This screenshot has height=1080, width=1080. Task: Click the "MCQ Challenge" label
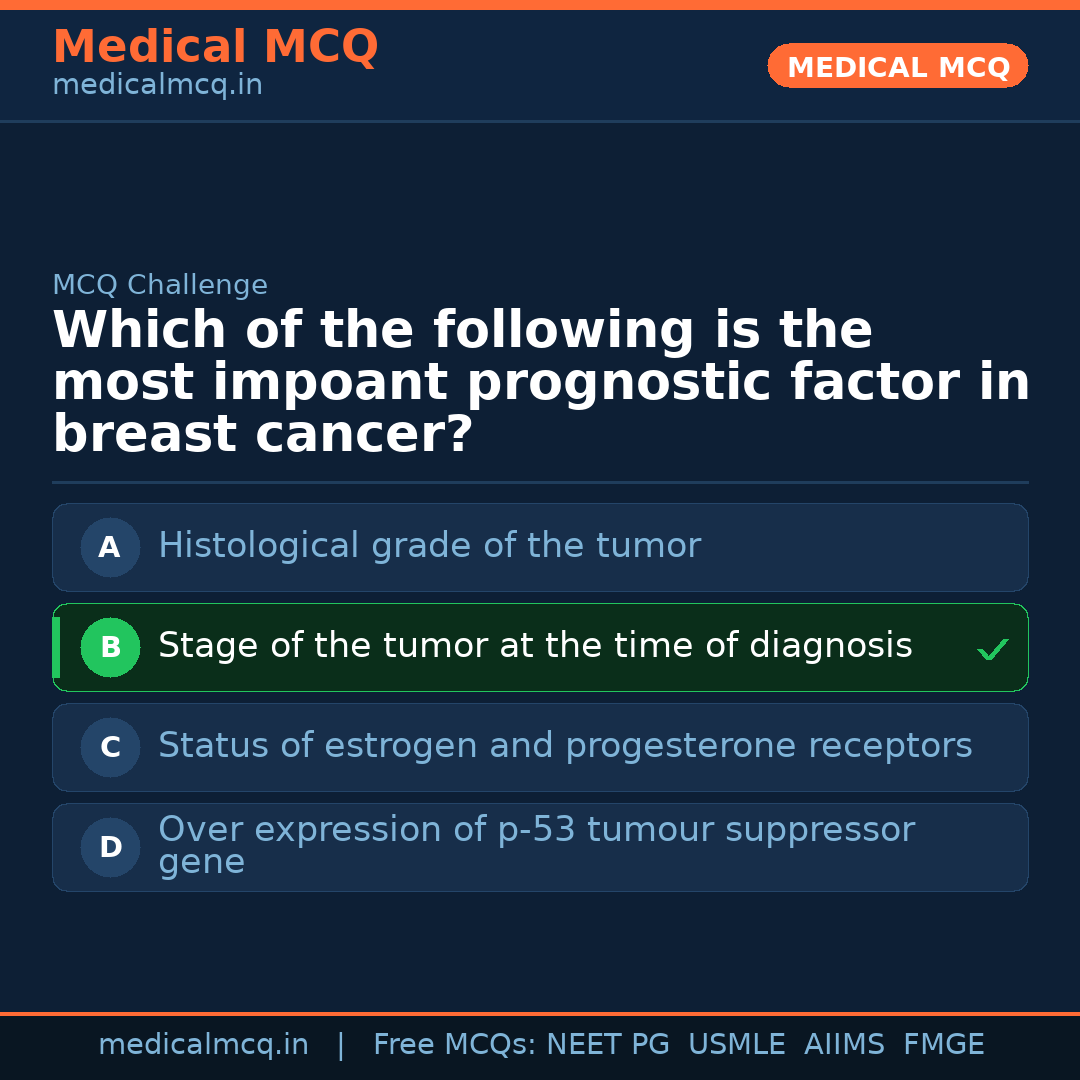[x=160, y=285]
